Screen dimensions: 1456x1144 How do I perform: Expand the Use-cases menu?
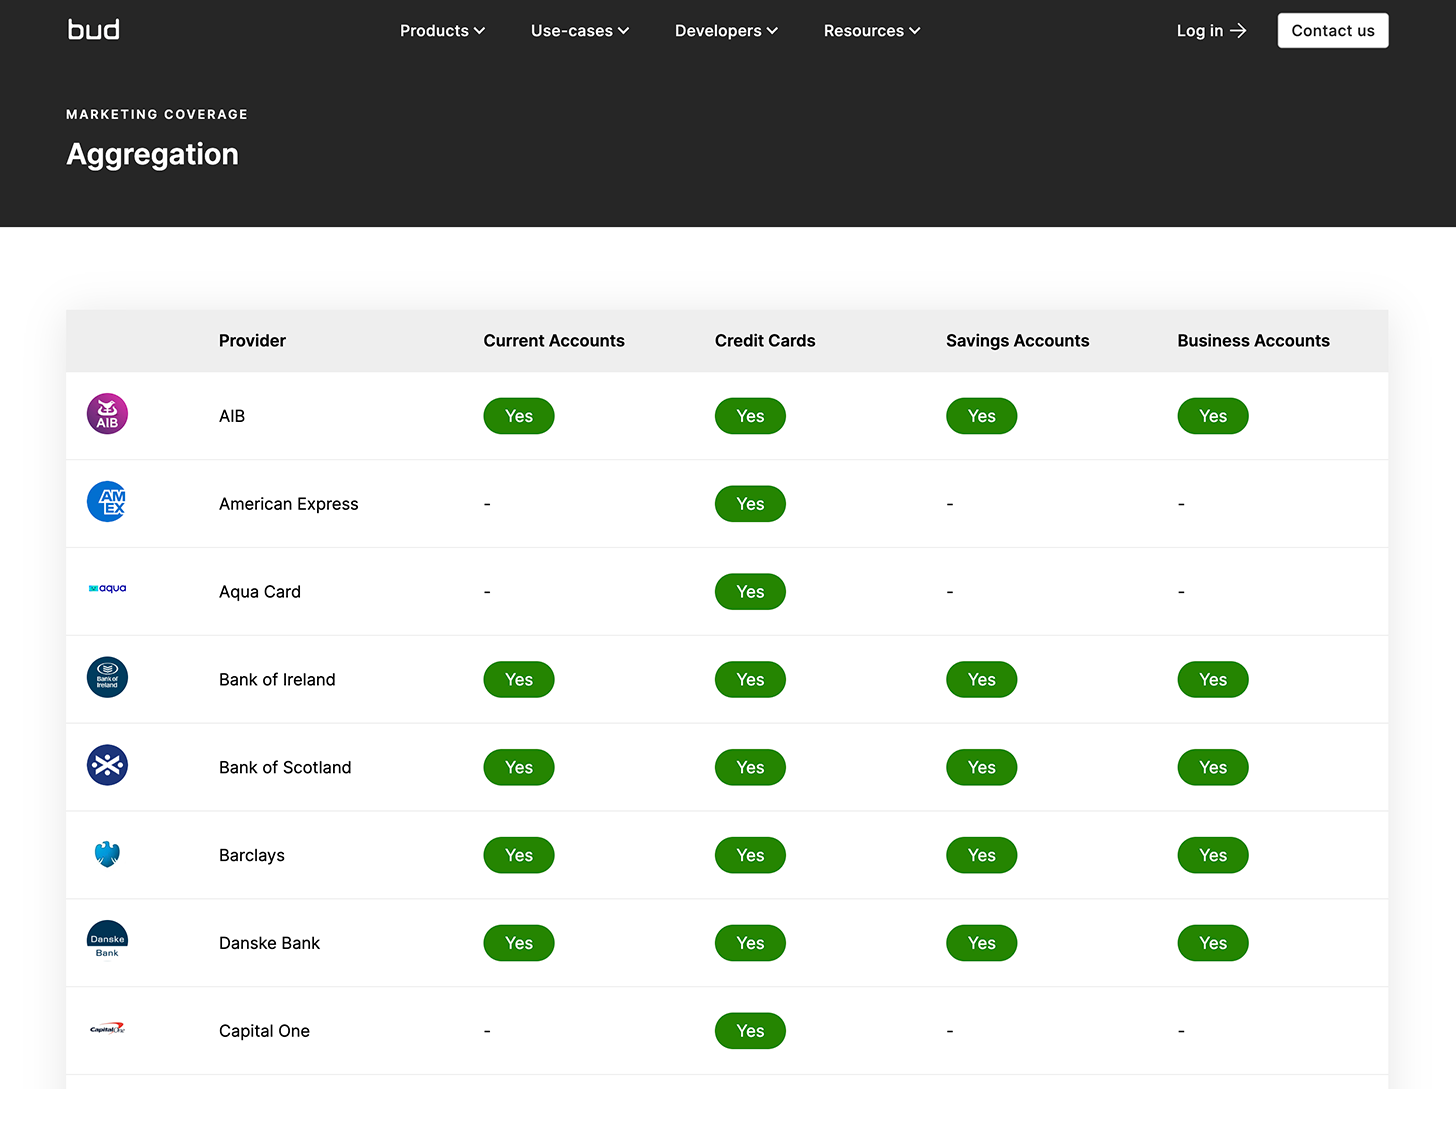pos(580,31)
